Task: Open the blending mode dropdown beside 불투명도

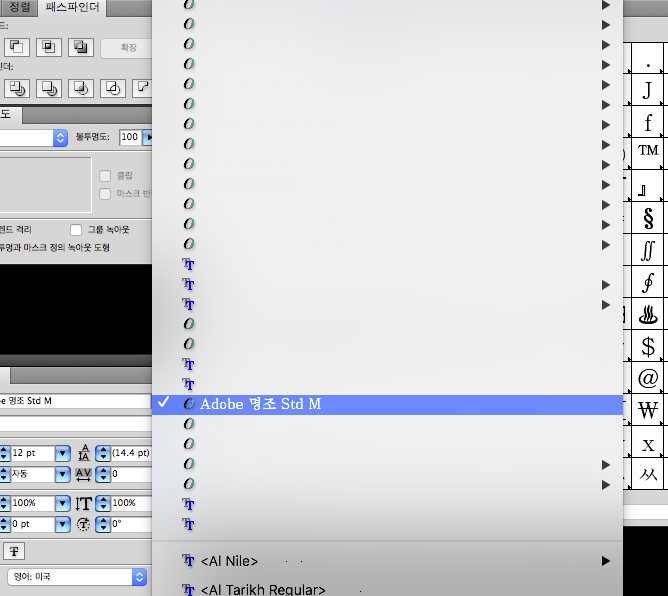Action: pyautogui.click(x=60, y=137)
